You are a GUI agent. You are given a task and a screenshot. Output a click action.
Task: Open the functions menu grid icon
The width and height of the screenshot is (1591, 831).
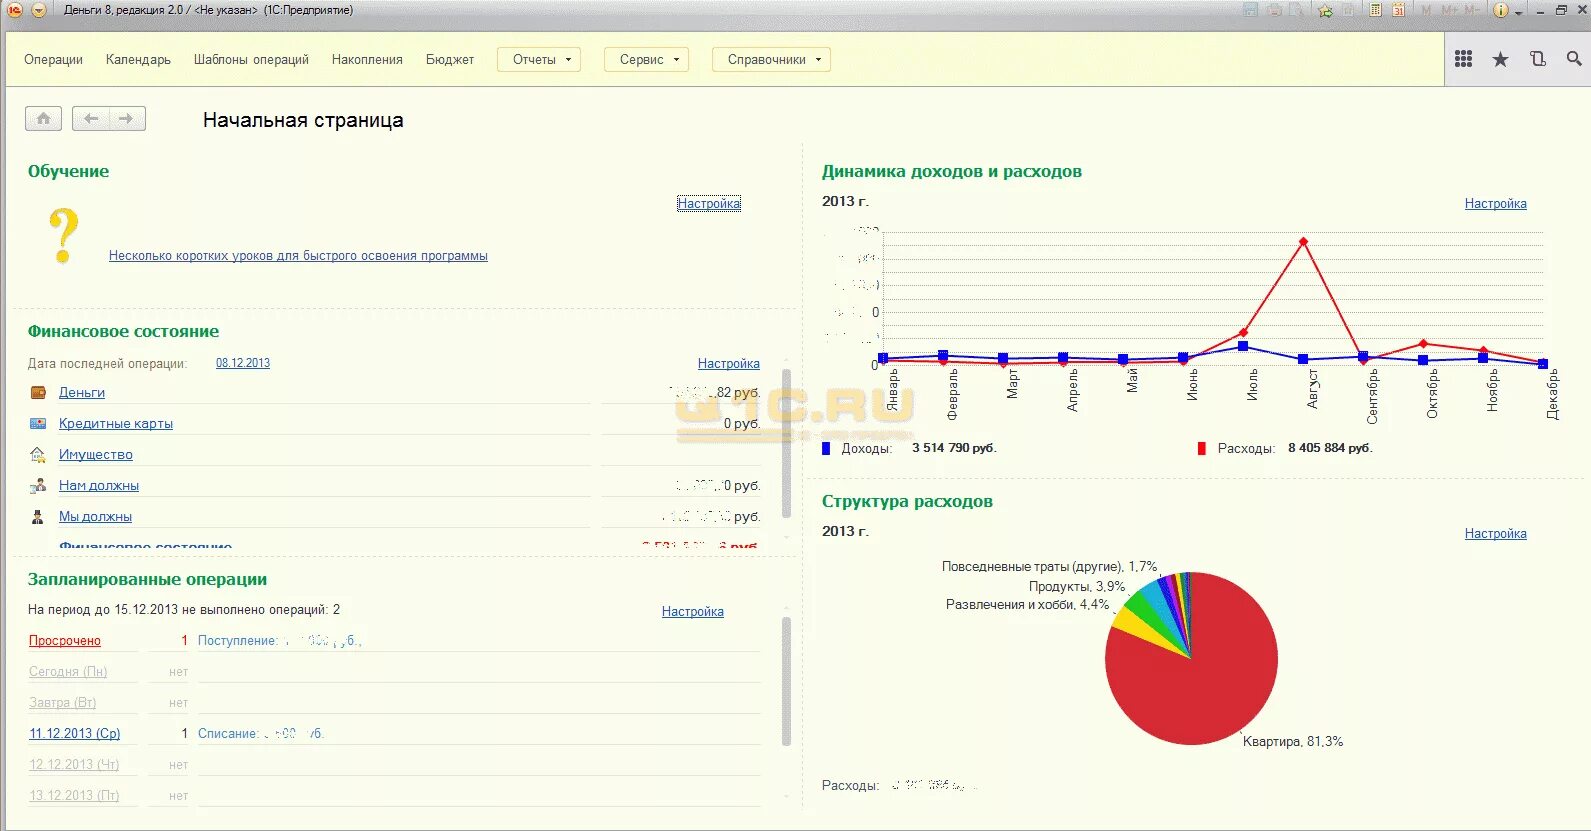pyautogui.click(x=1463, y=59)
